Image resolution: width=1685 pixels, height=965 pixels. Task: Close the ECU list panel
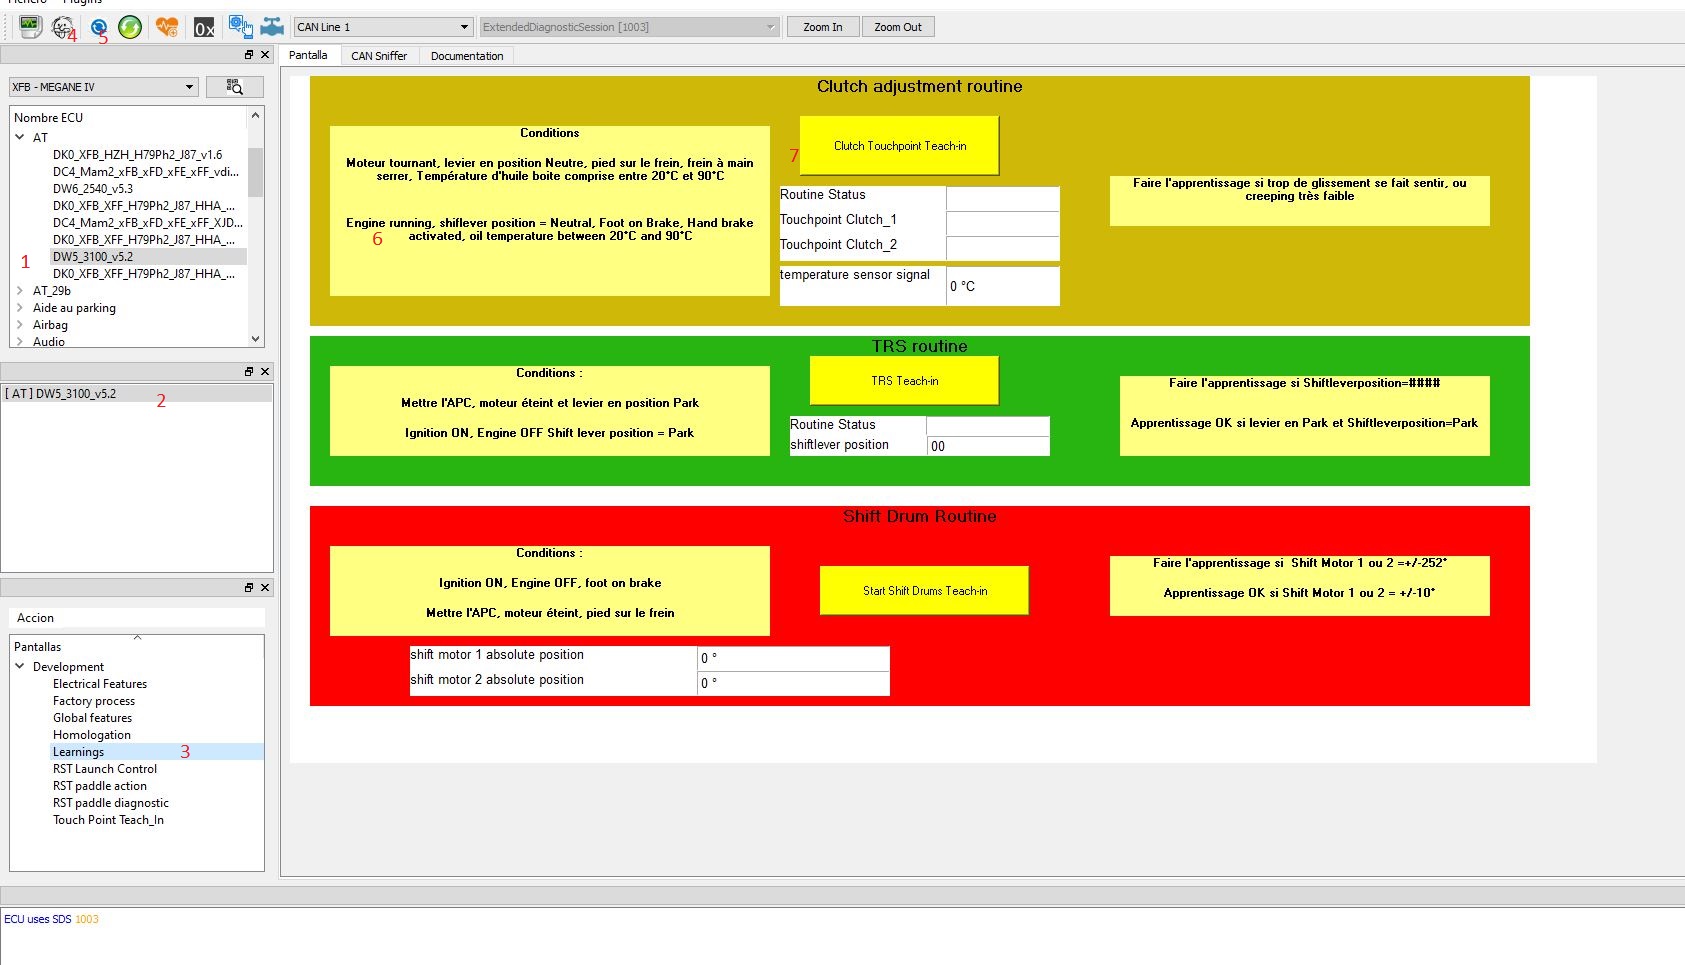(x=265, y=55)
